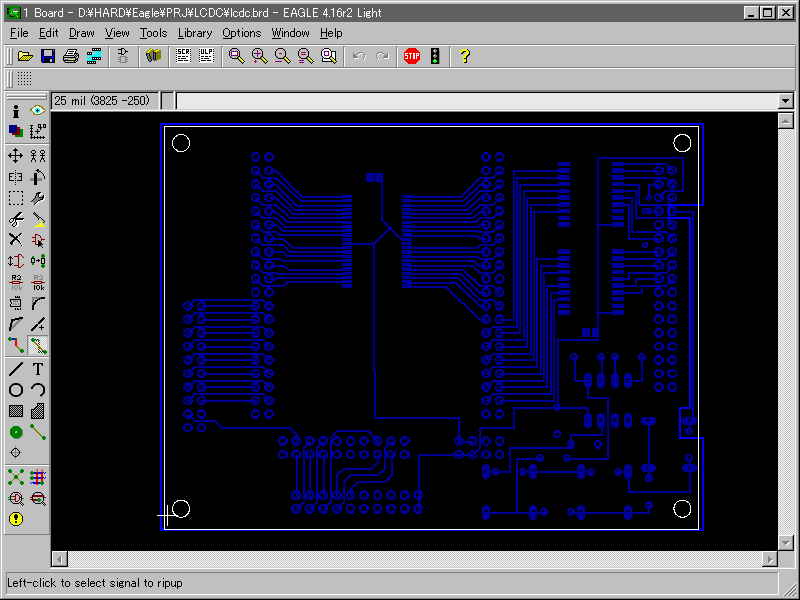Screen dimensions: 800x600
Task: Open the Use library icon
Action: click(153, 56)
